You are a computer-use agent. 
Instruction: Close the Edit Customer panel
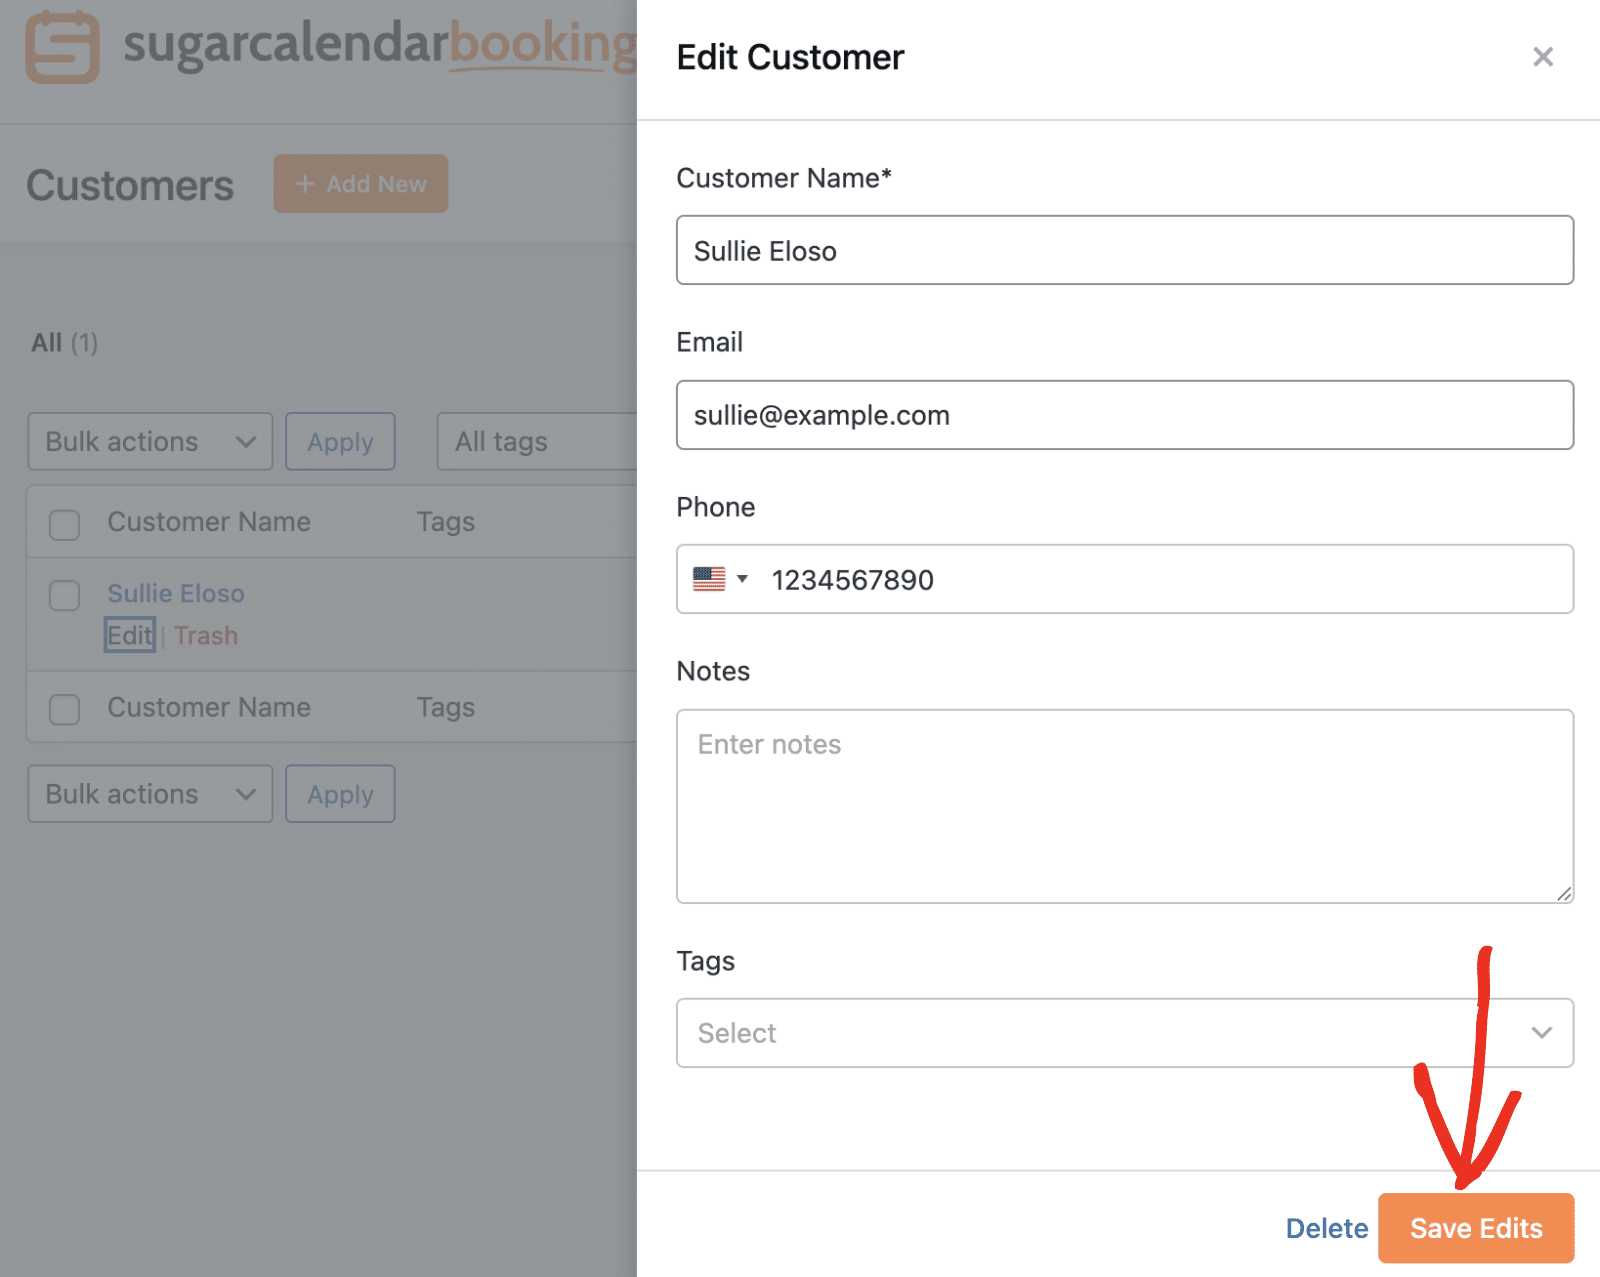point(1542,57)
